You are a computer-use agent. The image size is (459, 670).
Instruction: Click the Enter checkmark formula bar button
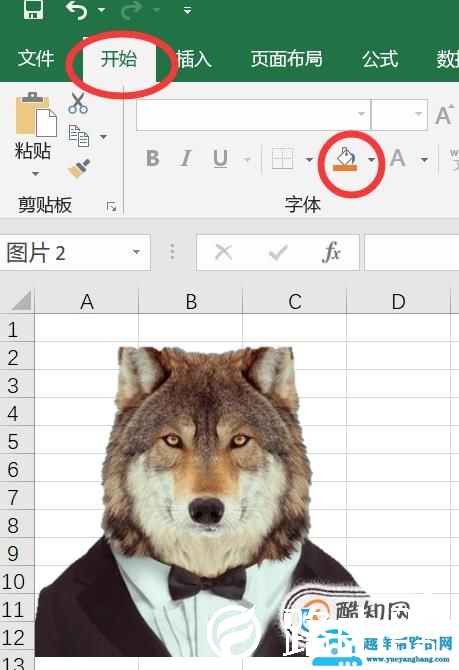(x=278, y=253)
